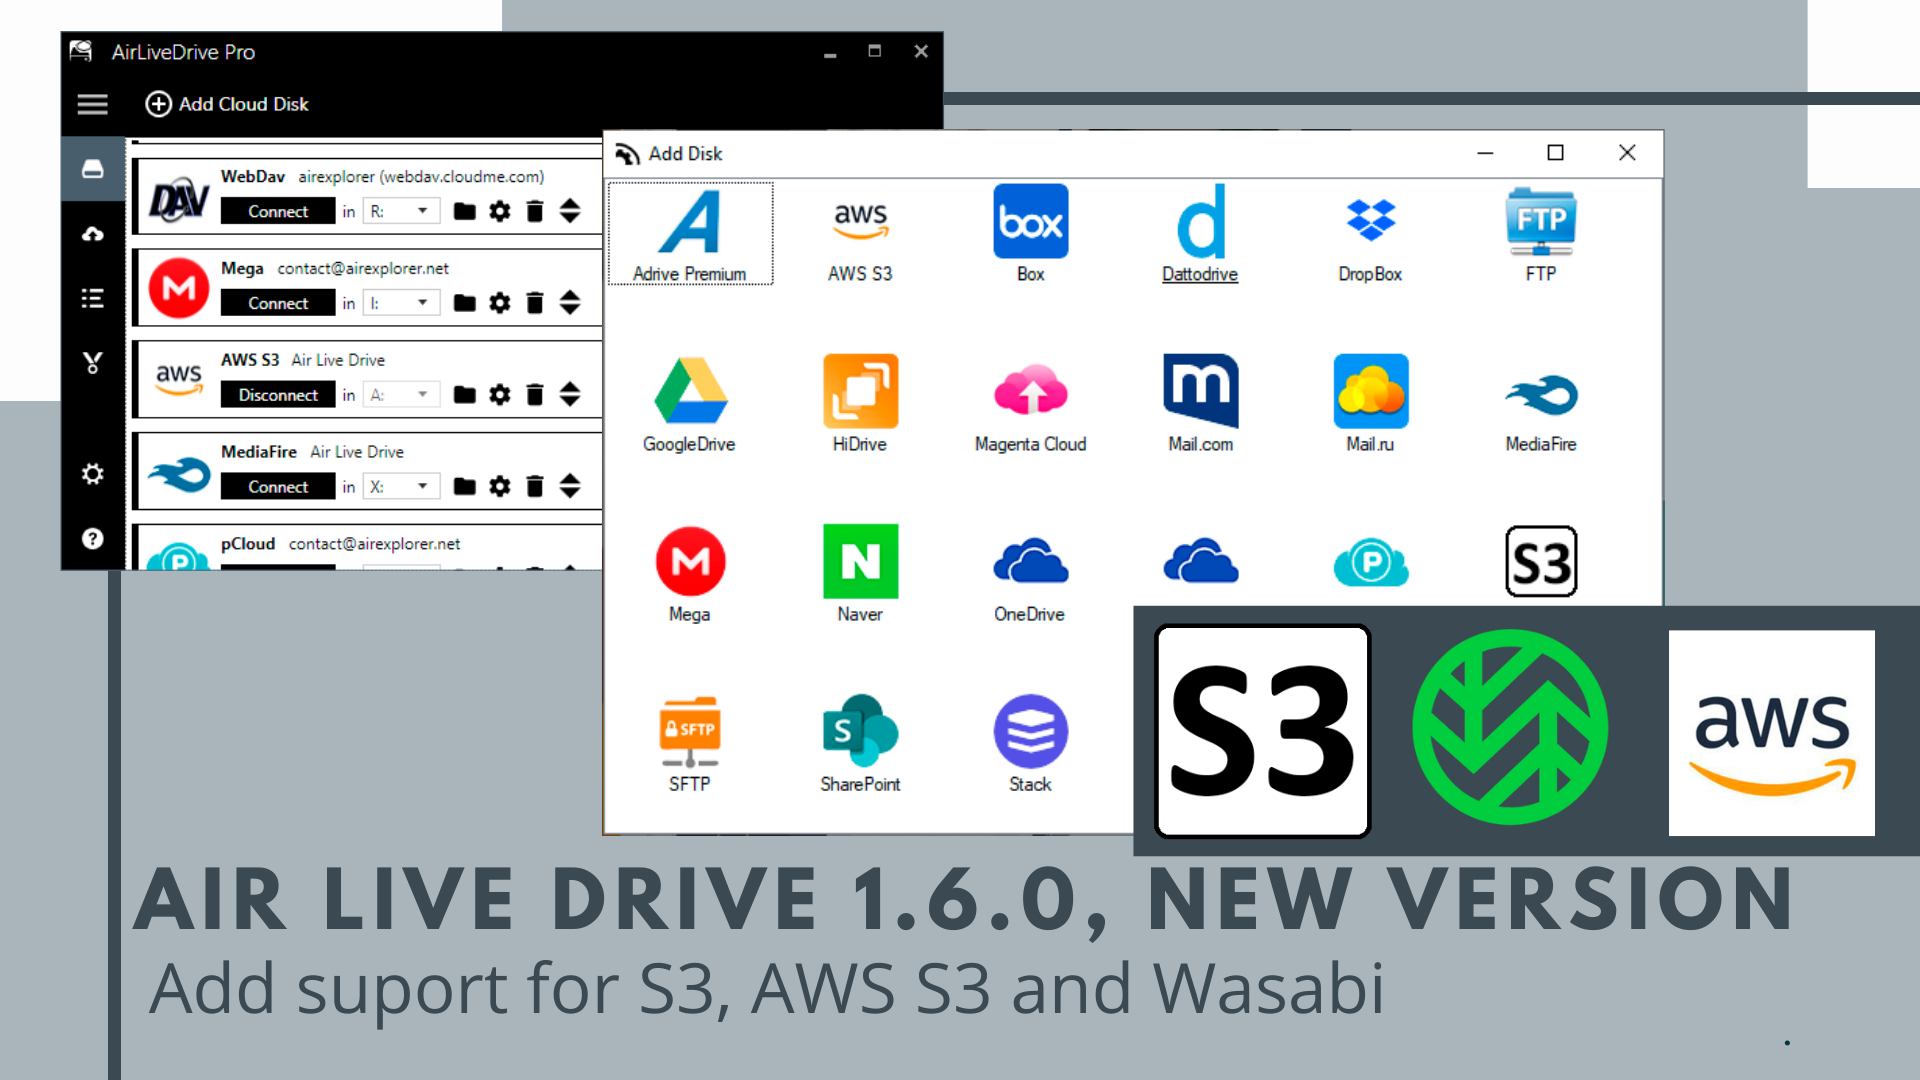
Task: Open Mega drive letter I: dropdown
Action: 401,303
